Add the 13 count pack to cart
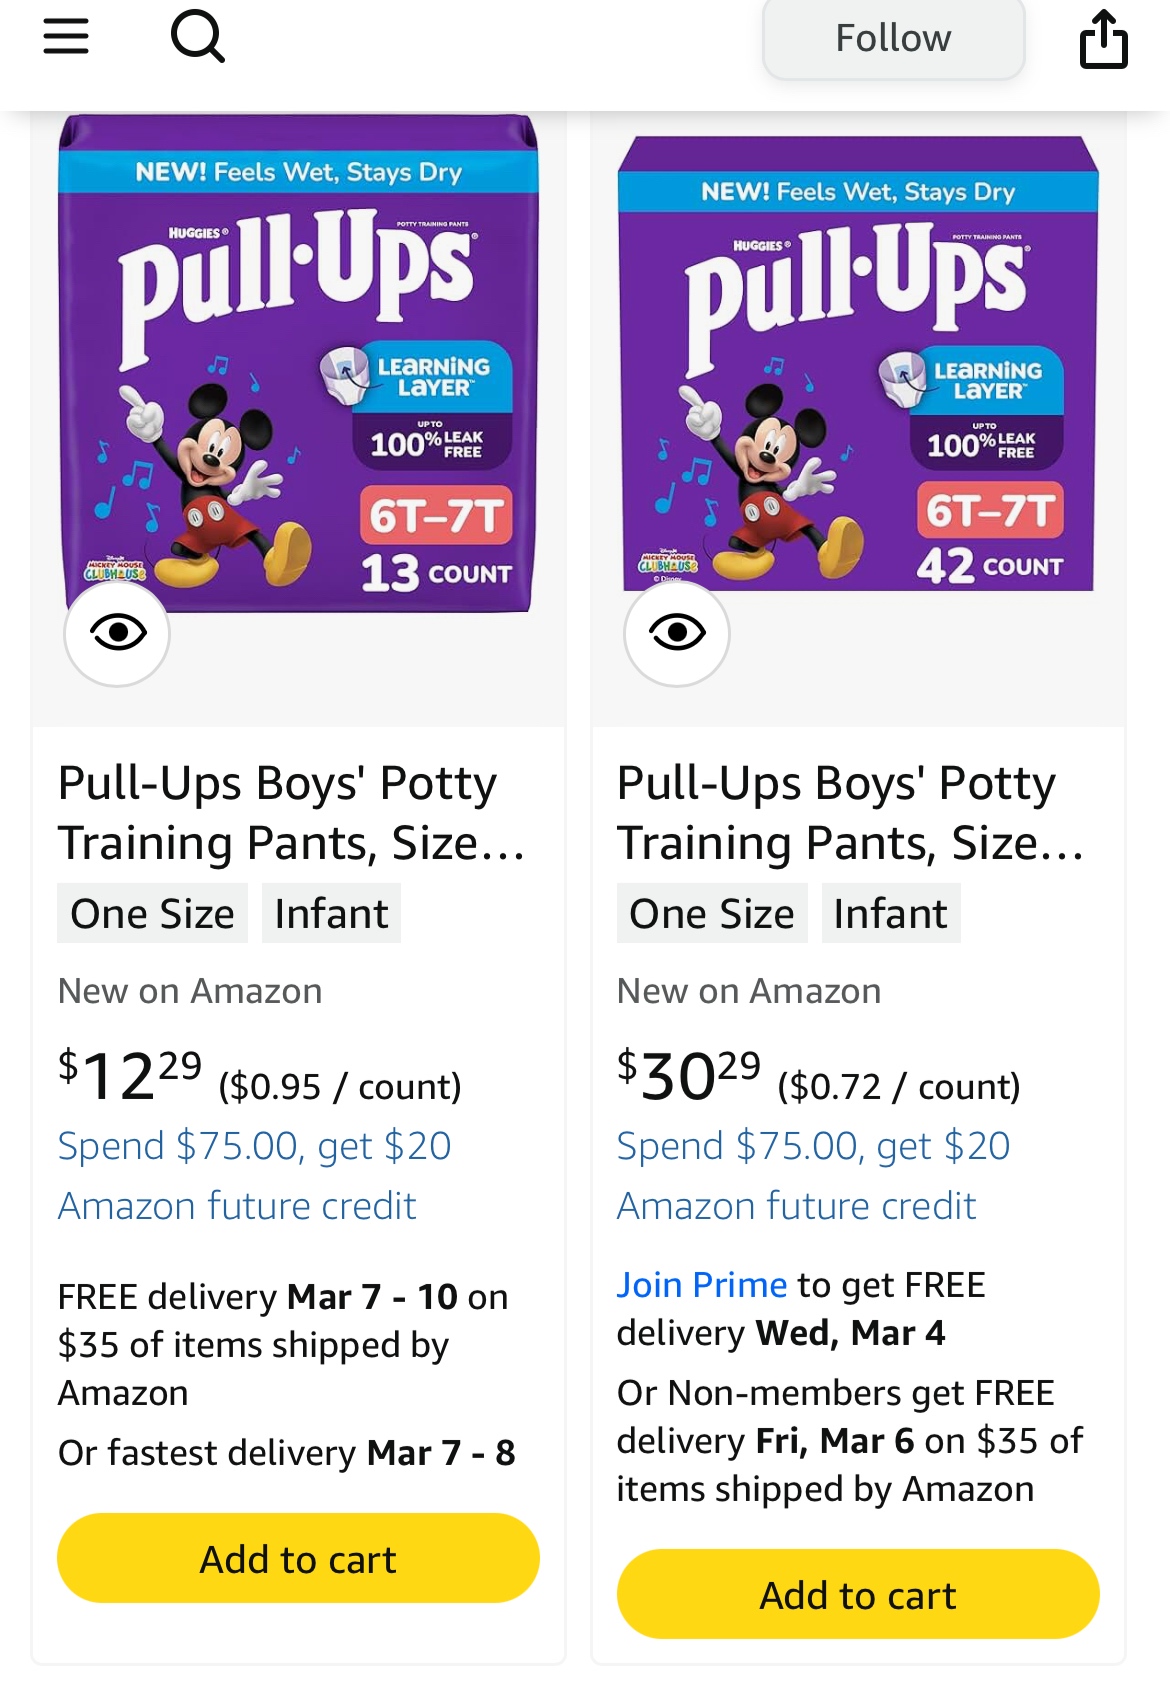The image size is (1170, 1685). pos(298,1558)
